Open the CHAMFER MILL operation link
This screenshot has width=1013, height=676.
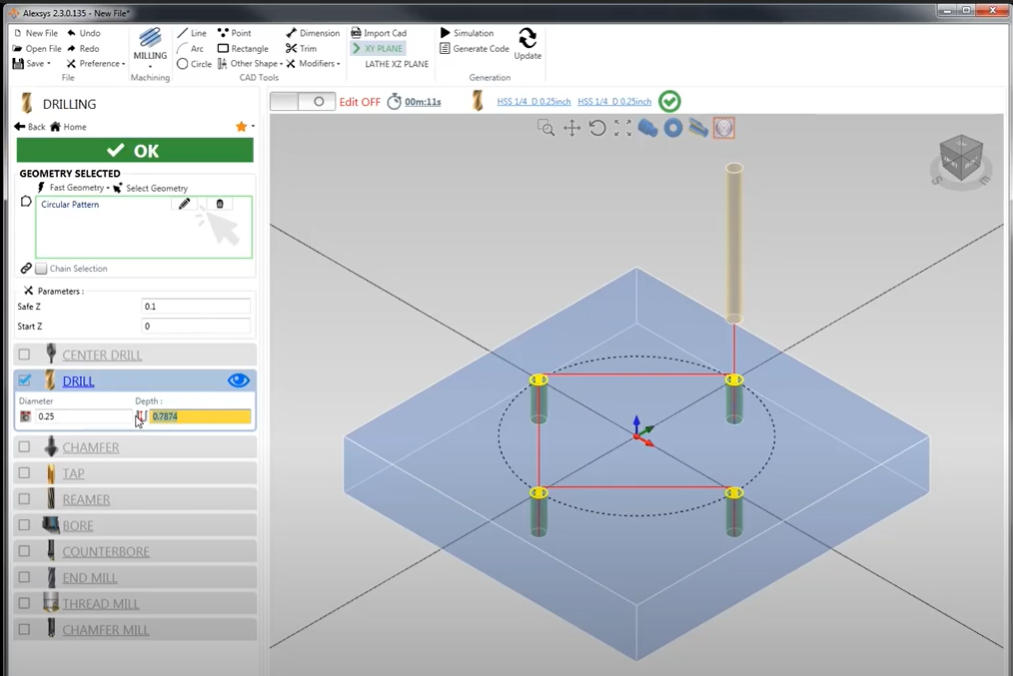[x=106, y=629]
